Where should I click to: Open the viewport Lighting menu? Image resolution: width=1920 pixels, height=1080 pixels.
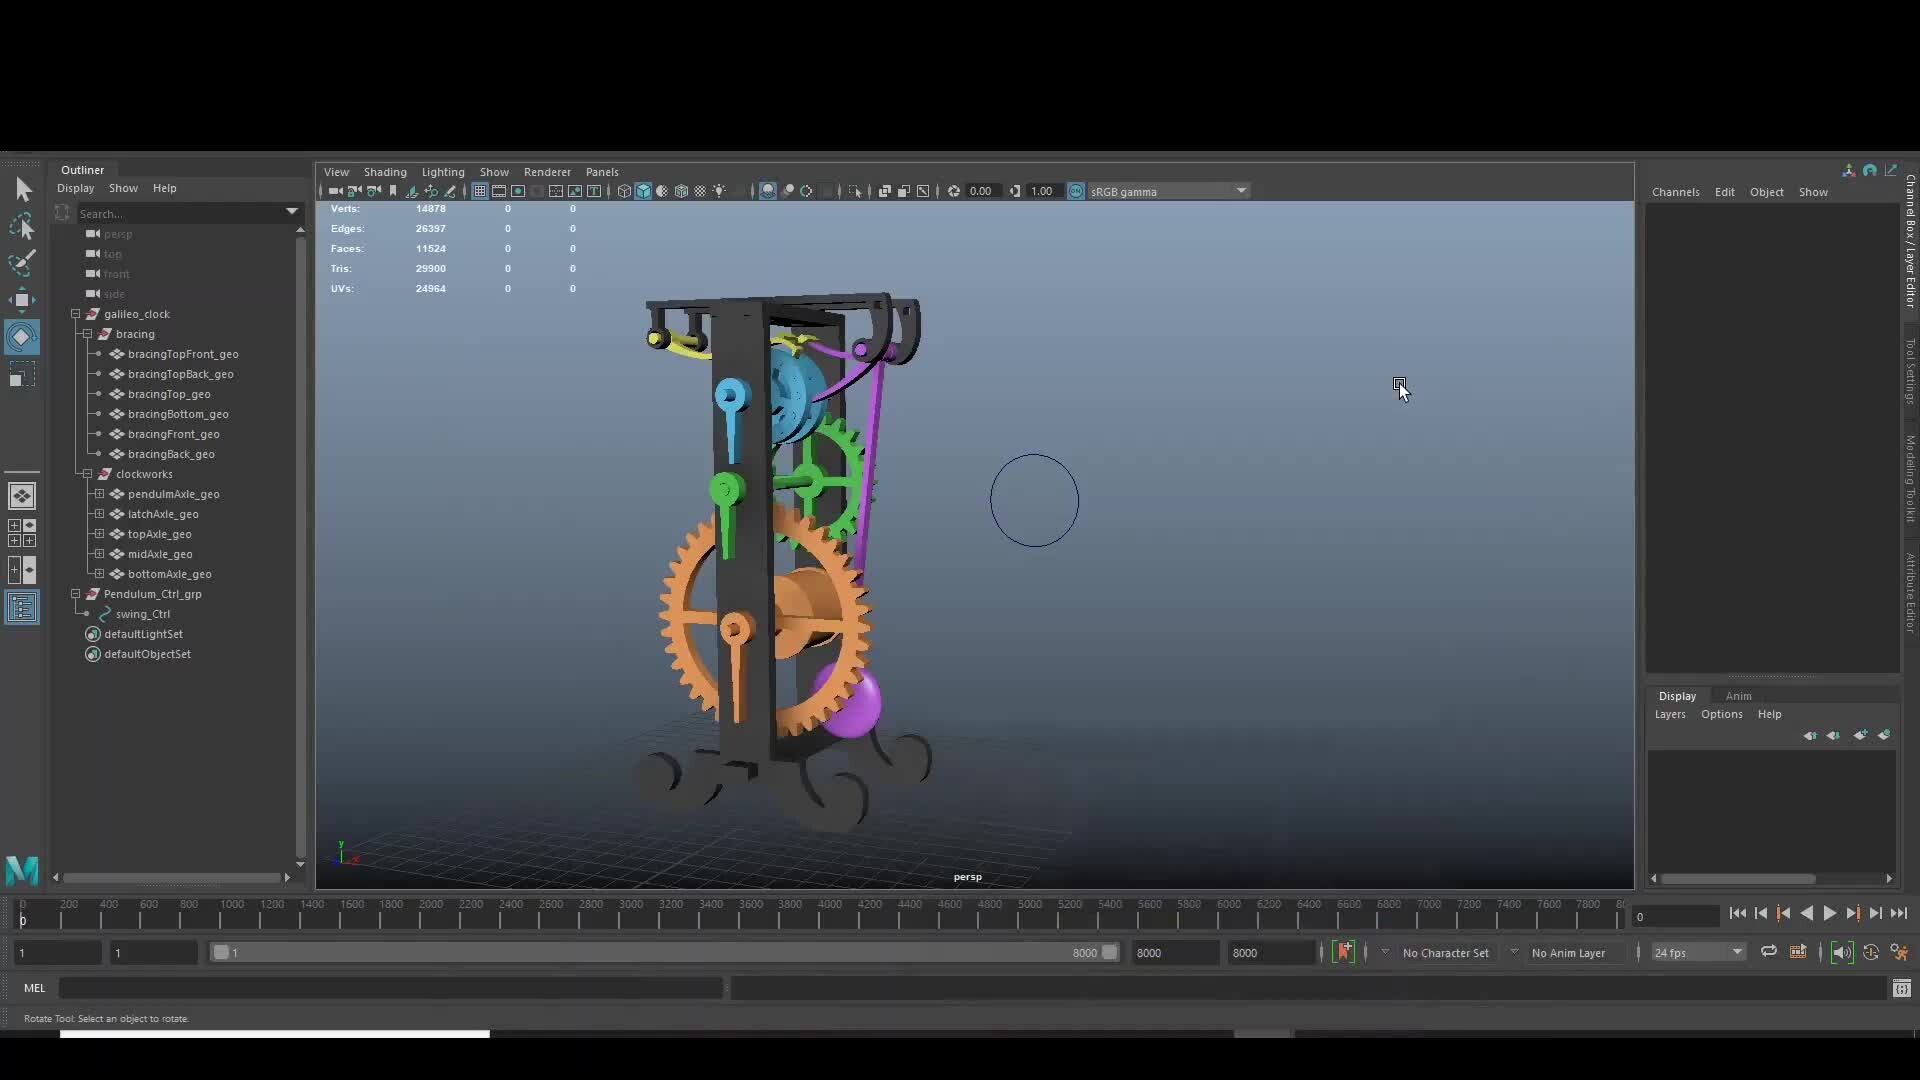[x=443, y=172]
